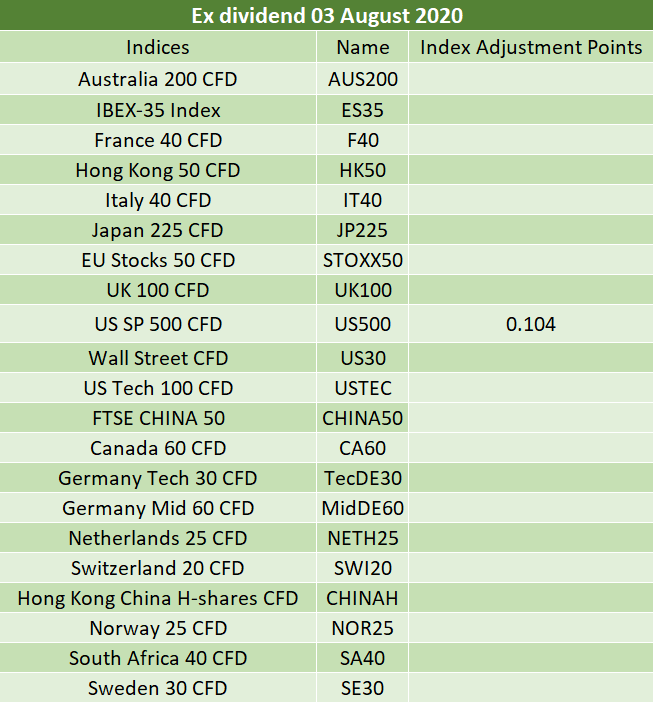
Task: Click the SE30 name cell
Action: pos(362,688)
